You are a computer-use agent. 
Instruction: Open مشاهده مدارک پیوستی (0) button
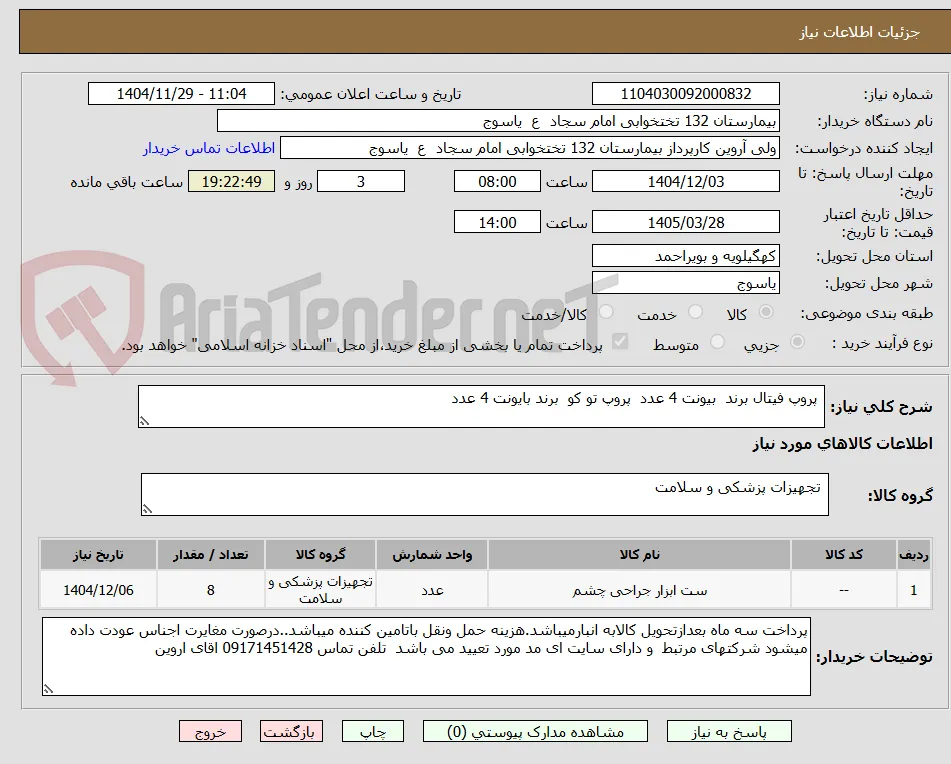pos(535,731)
